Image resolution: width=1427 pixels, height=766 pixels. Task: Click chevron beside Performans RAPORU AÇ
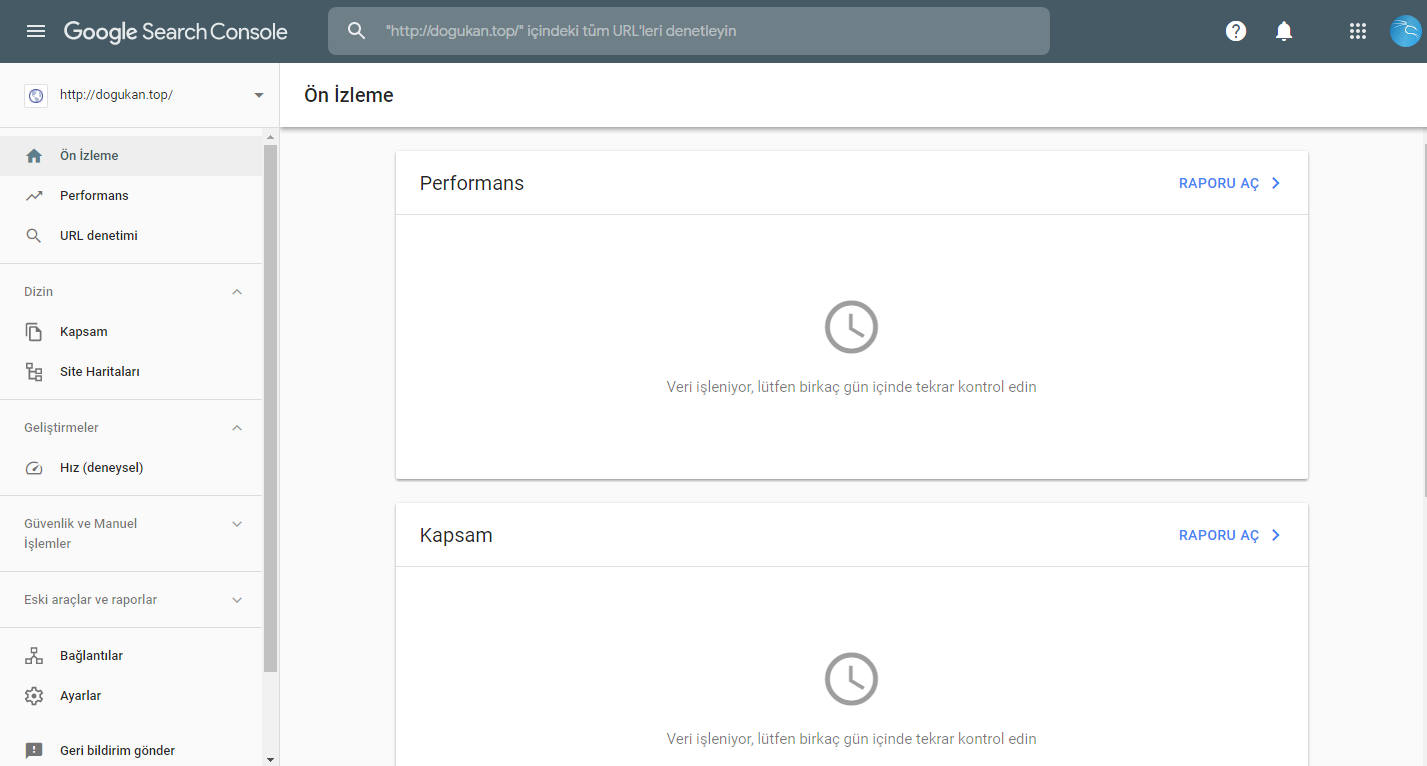click(x=1276, y=183)
